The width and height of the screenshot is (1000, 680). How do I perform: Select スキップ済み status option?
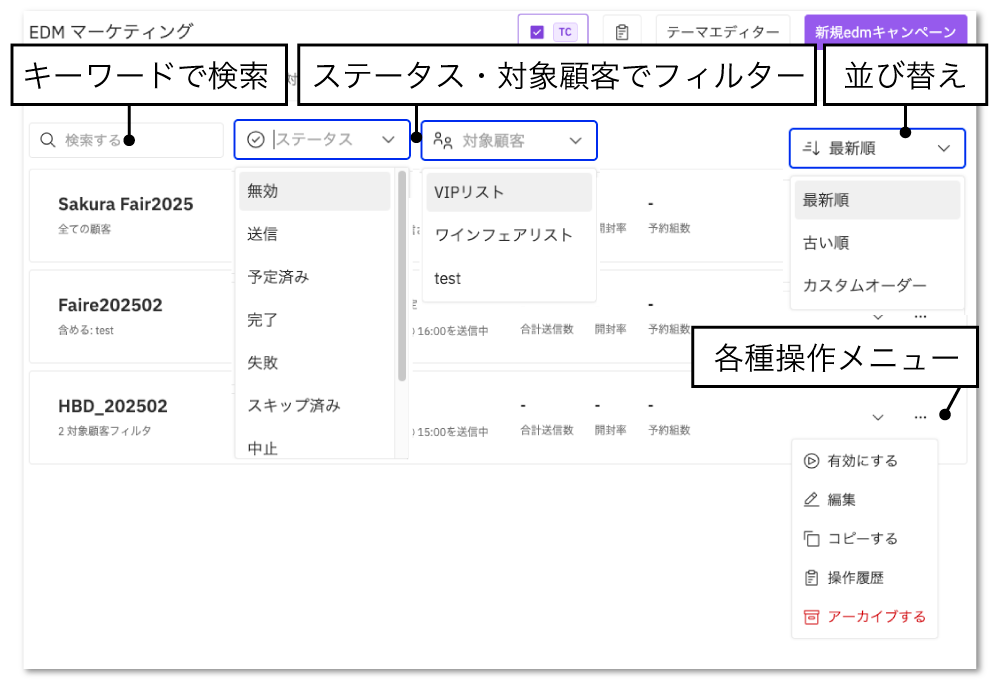click(314, 404)
